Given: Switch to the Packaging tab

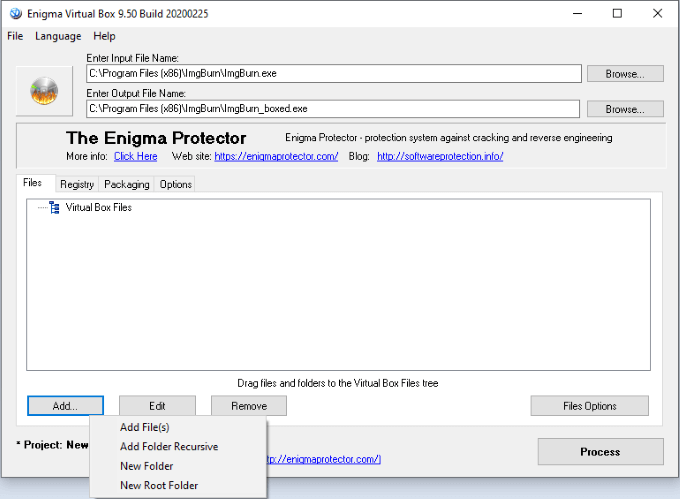Looking at the screenshot, I should [127, 184].
